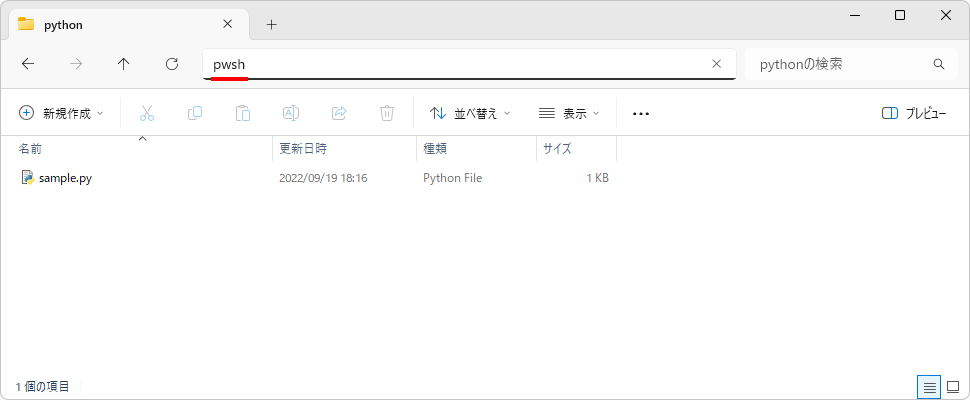Go back with the left arrow
Viewport: 970px width, 400px height.
tap(28, 64)
